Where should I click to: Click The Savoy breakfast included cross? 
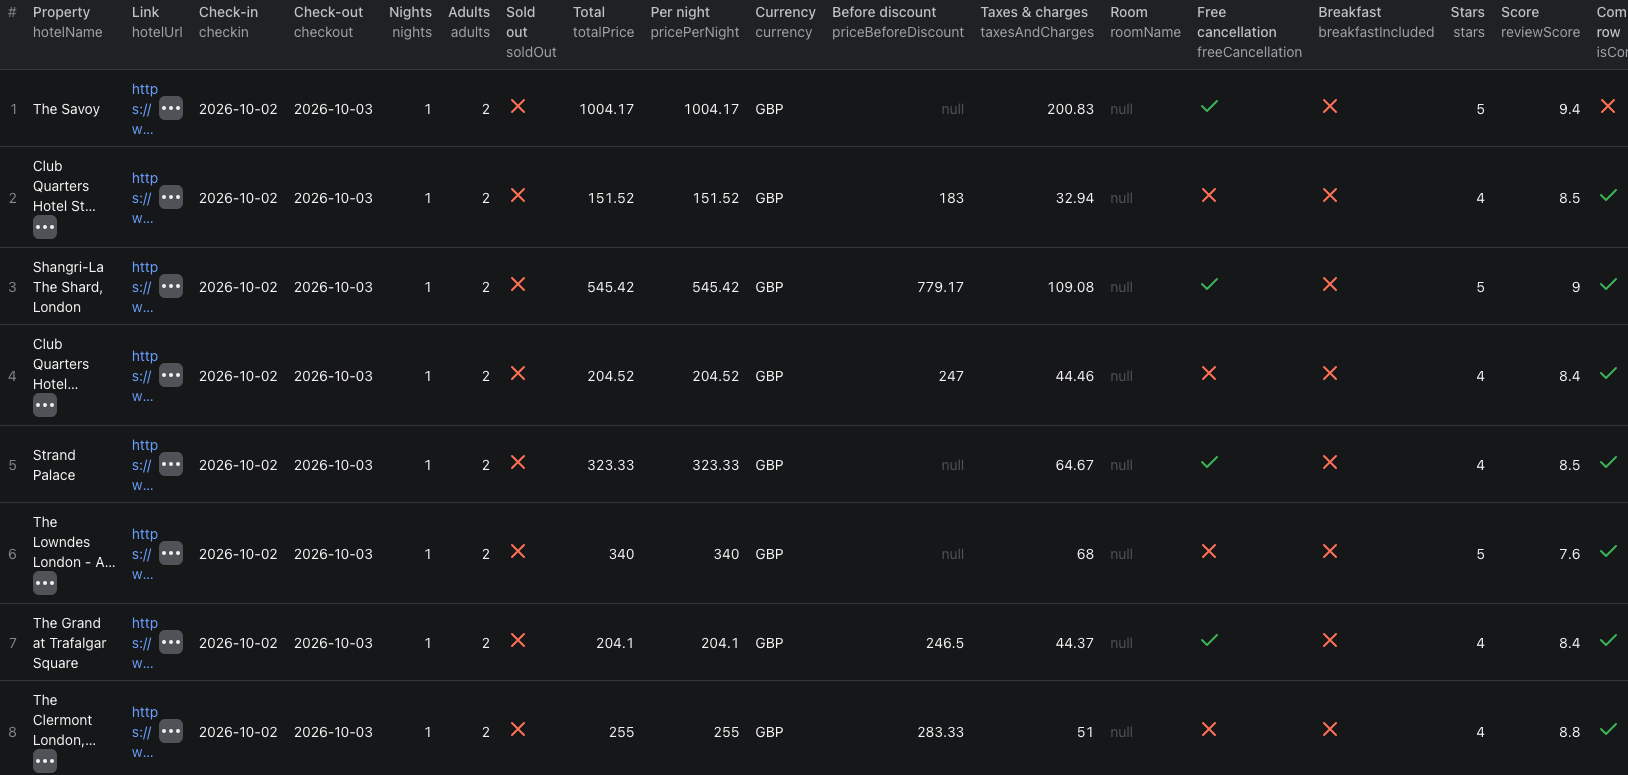click(x=1330, y=106)
